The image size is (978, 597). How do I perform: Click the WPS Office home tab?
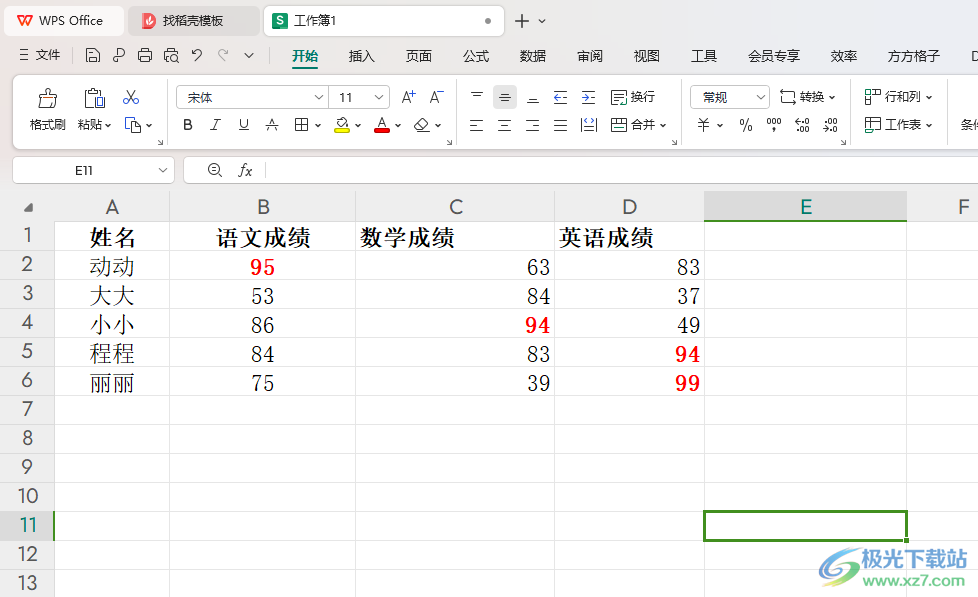pos(64,21)
